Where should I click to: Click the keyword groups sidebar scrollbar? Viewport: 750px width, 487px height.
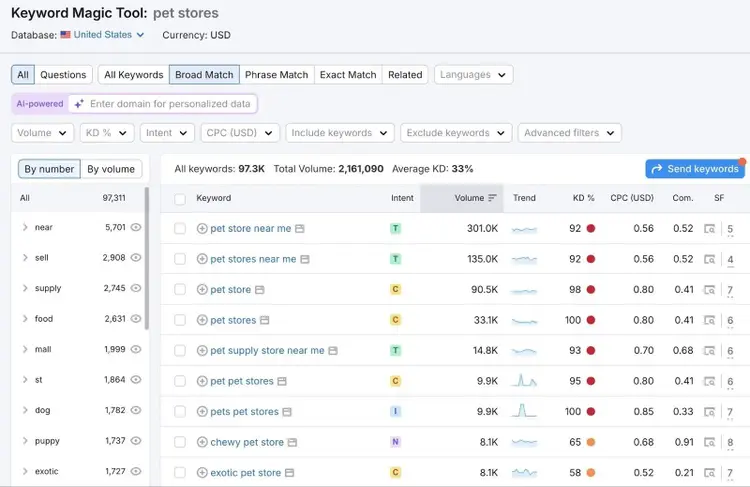tap(146, 258)
